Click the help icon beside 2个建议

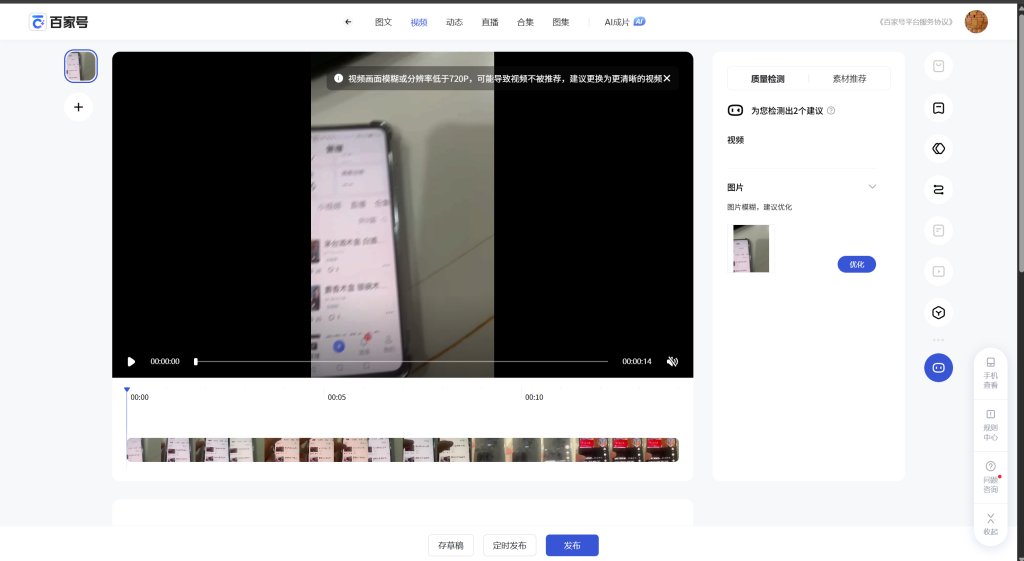[x=831, y=111]
